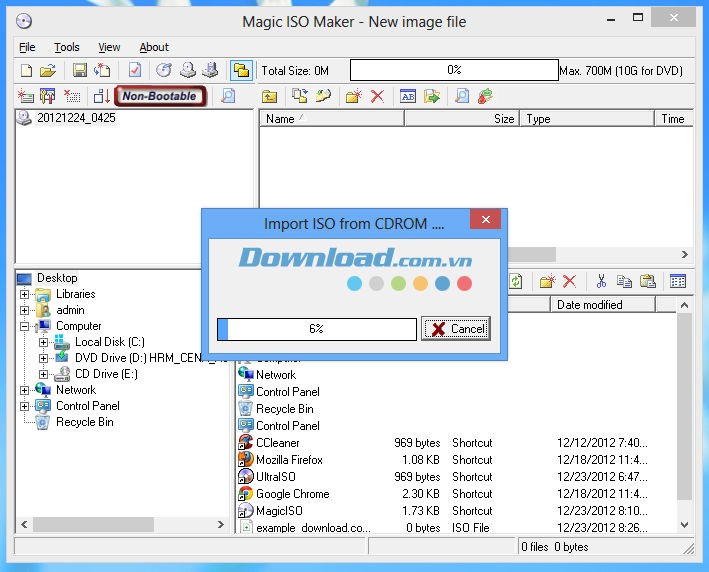
Task: Collapse the Computer tree node
Action: pos(25,326)
